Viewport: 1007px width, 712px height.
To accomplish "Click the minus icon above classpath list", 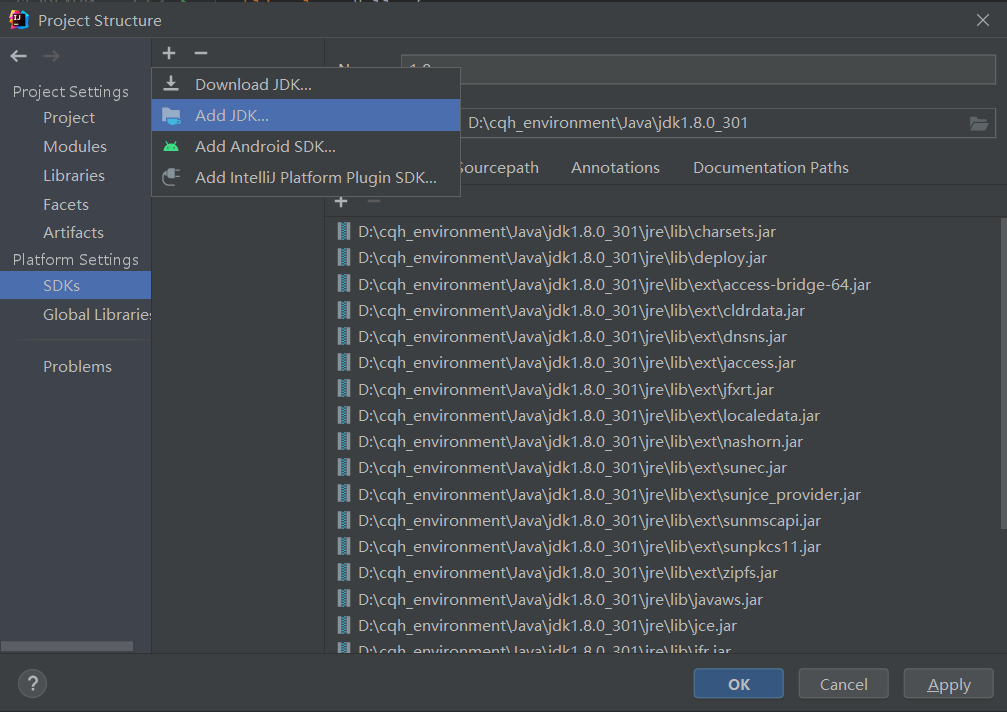I will pyautogui.click(x=374, y=202).
